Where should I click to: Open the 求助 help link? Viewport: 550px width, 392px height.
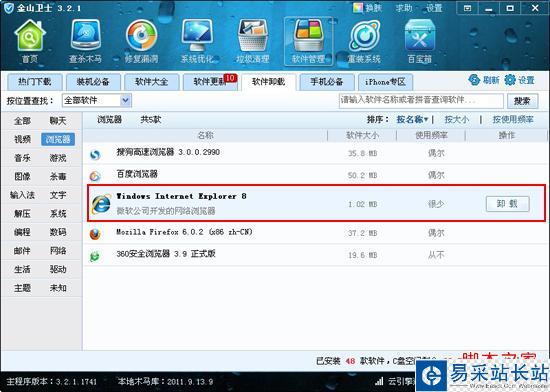click(404, 8)
